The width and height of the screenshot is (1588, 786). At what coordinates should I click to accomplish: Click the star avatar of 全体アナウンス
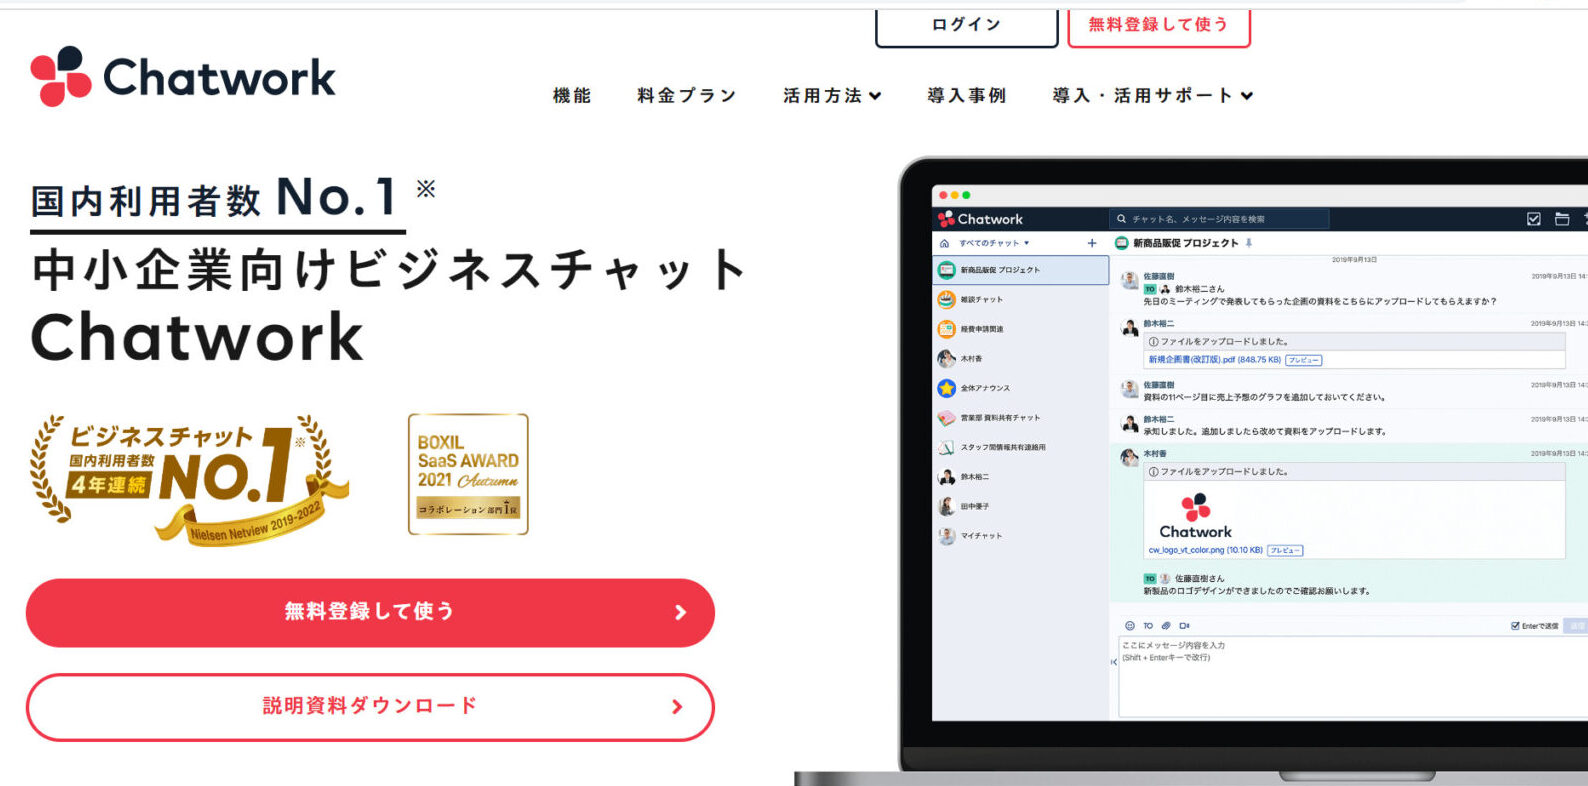point(946,388)
